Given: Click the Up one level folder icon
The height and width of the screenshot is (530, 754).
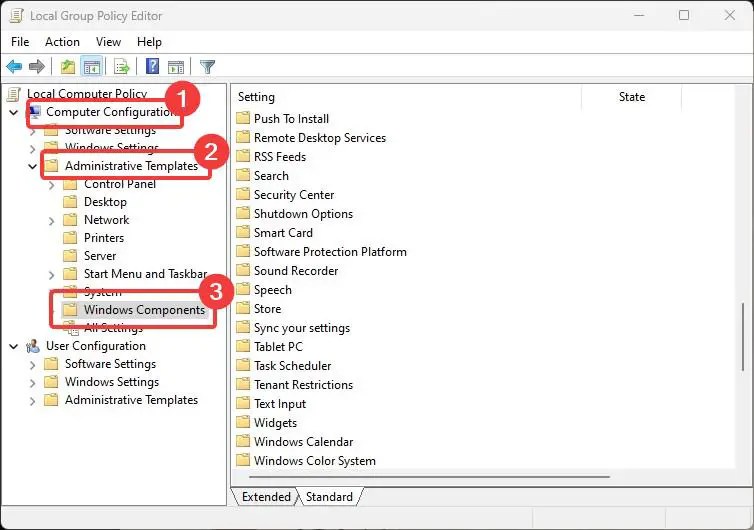Looking at the screenshot, I should point(68,66).
